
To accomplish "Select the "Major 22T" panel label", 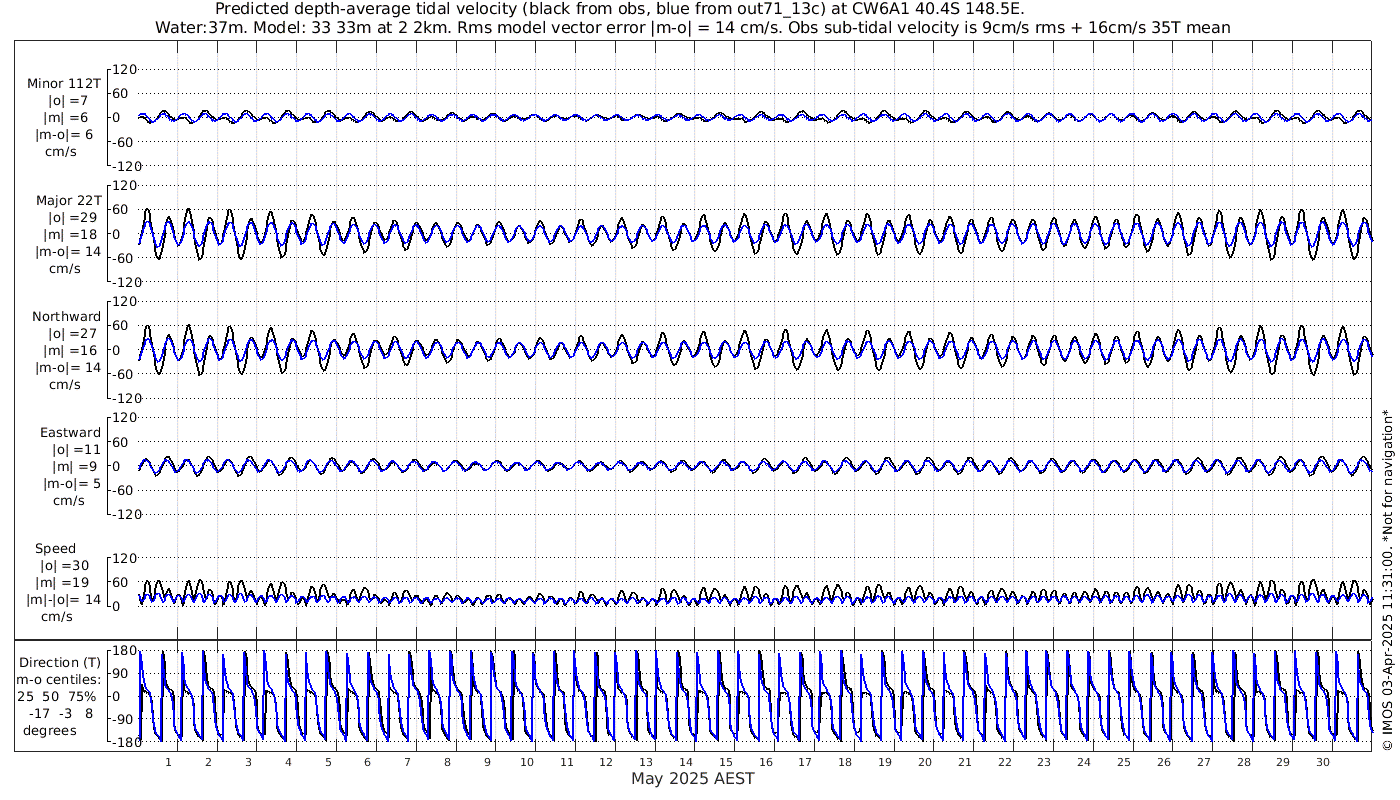I will point(69,200).
